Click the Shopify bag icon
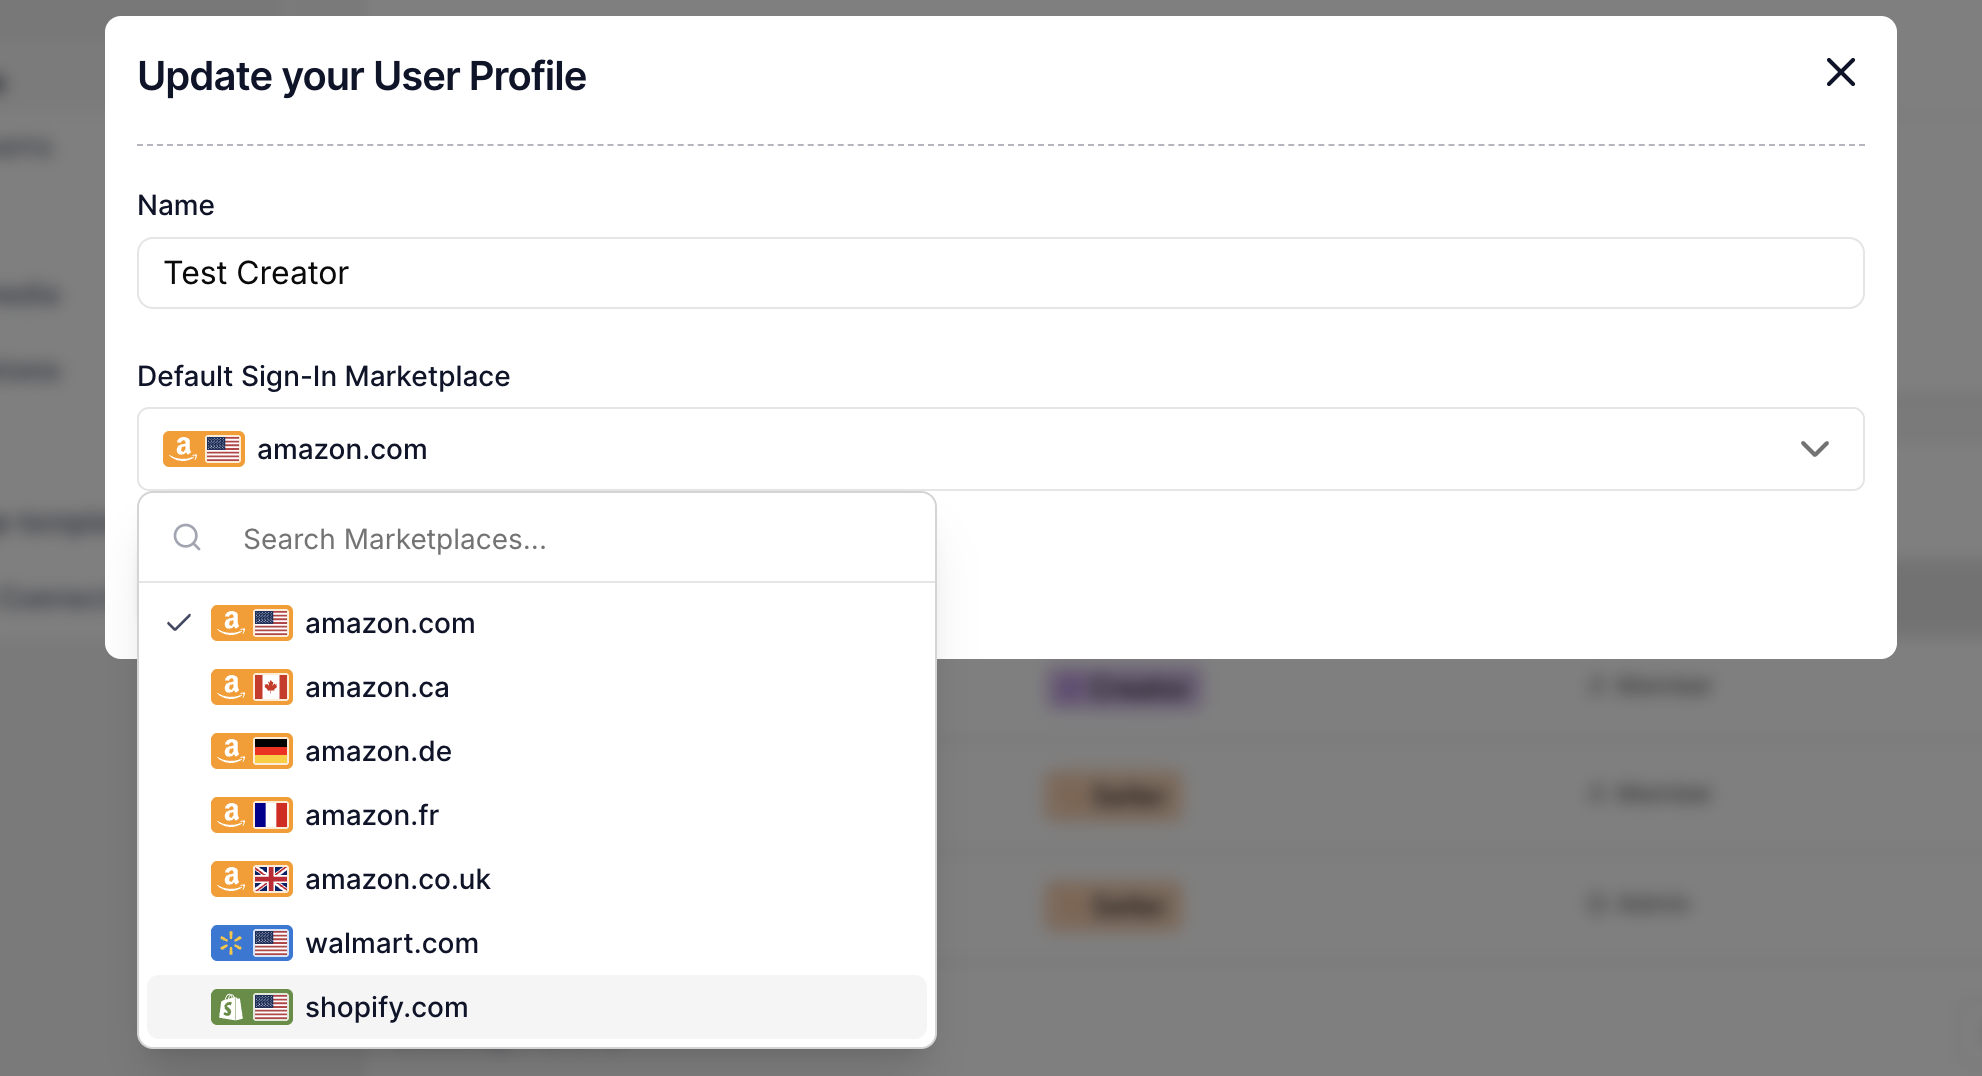1982x1076 pixels. 231,1007
